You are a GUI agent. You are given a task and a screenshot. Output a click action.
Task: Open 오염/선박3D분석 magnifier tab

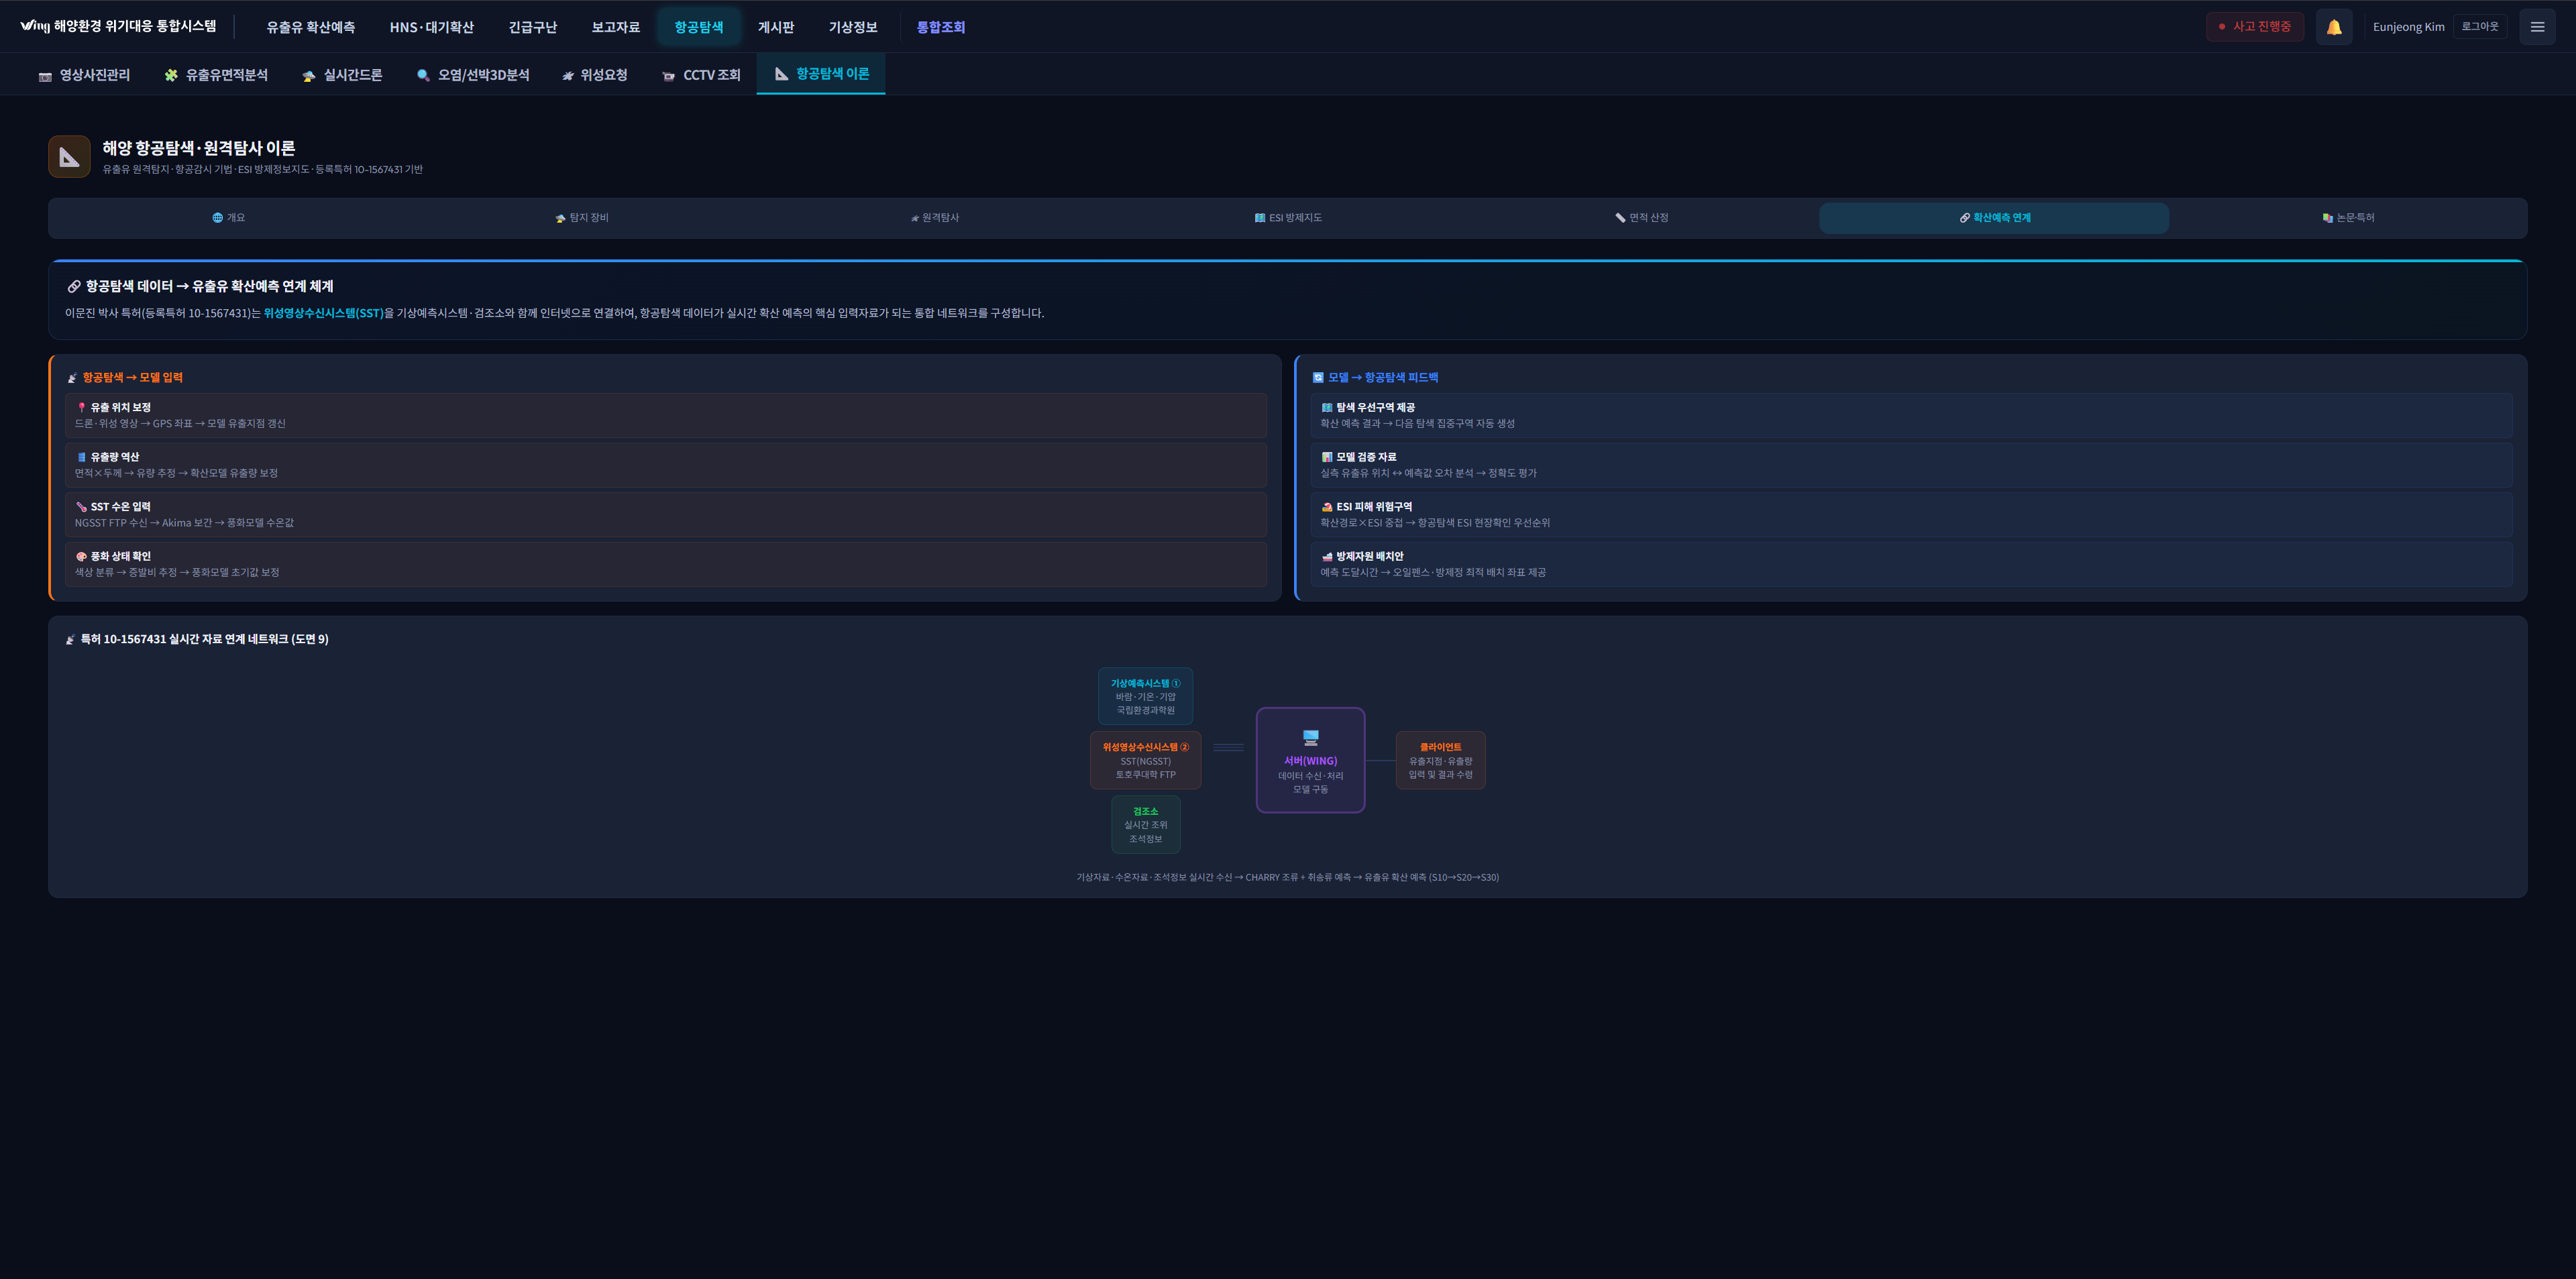472,75
